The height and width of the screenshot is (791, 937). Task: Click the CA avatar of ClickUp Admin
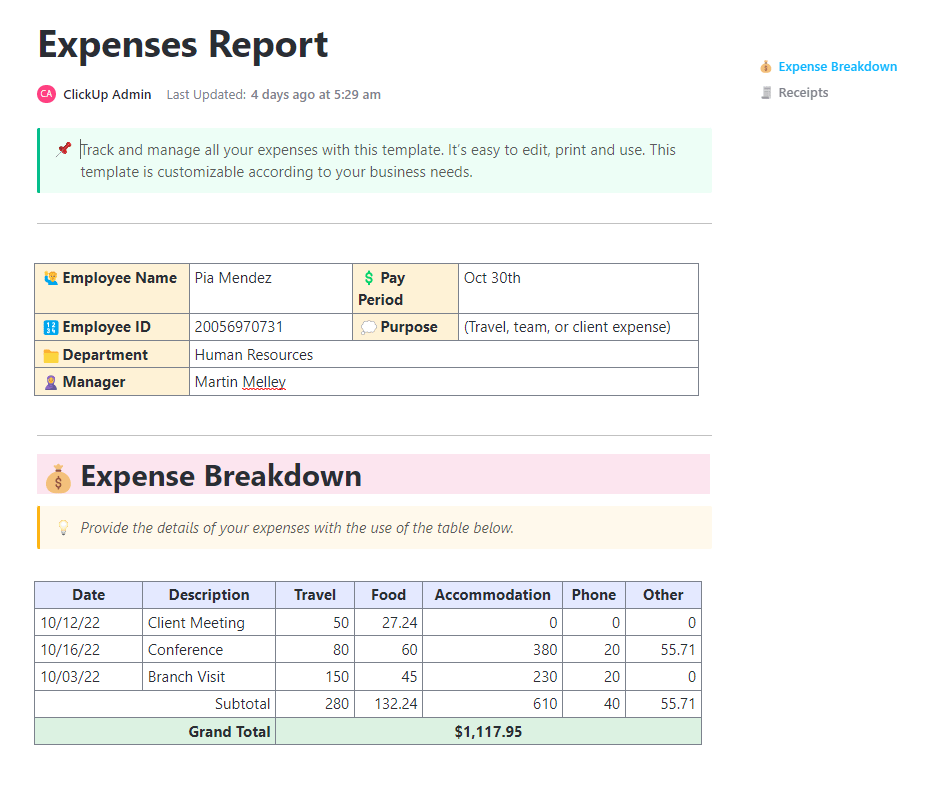(x=45, y=94)
